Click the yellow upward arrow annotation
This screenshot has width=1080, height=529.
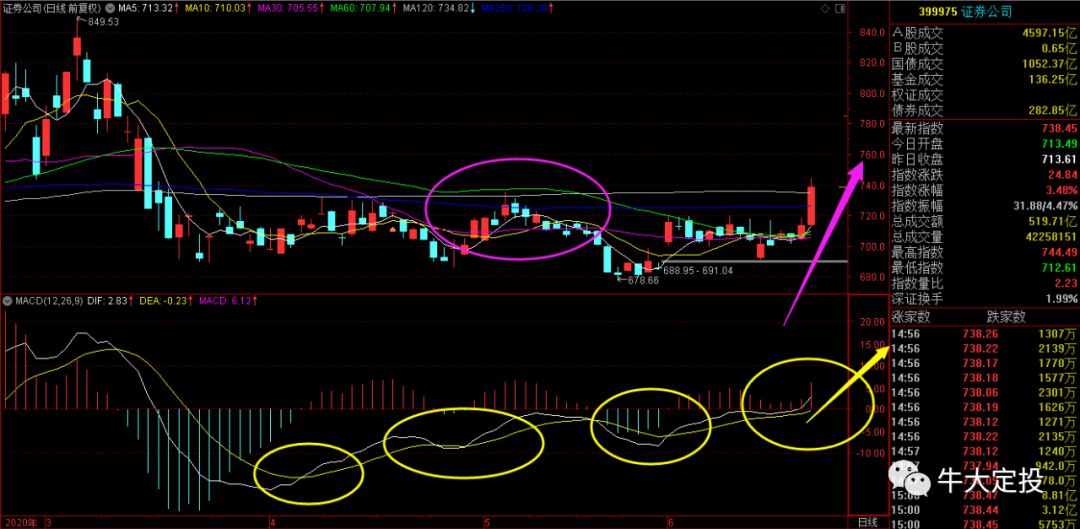coord(849,386)
